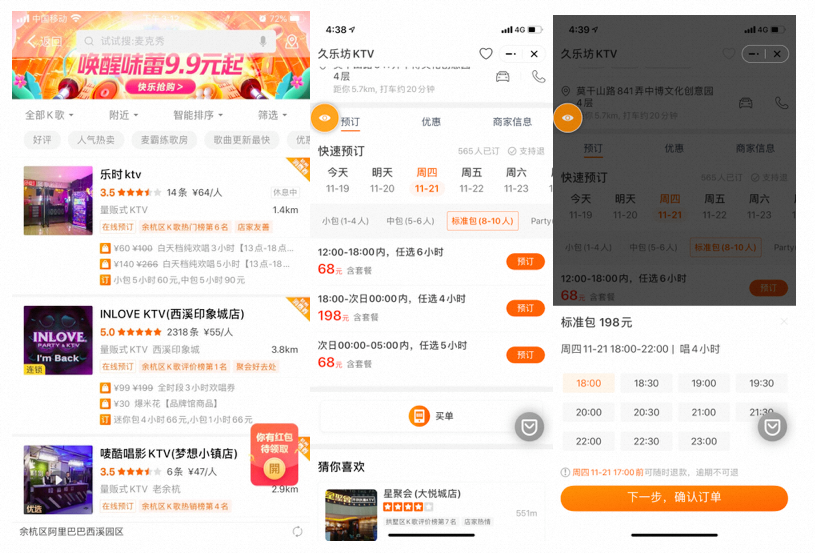Tap the 支持退 refund info label
This screenshot has width=815, height=553.
pos(526,151)
